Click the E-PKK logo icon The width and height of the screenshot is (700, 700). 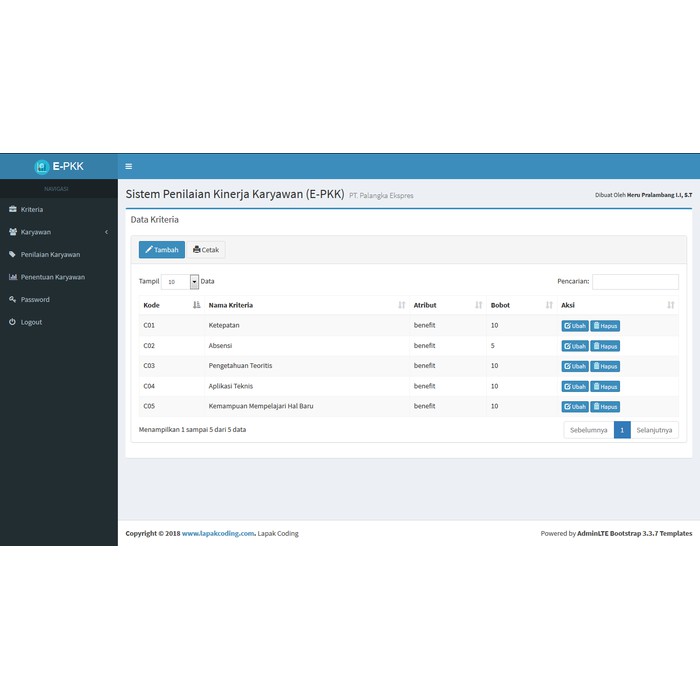pyautogui.click(x=42, y=167)
